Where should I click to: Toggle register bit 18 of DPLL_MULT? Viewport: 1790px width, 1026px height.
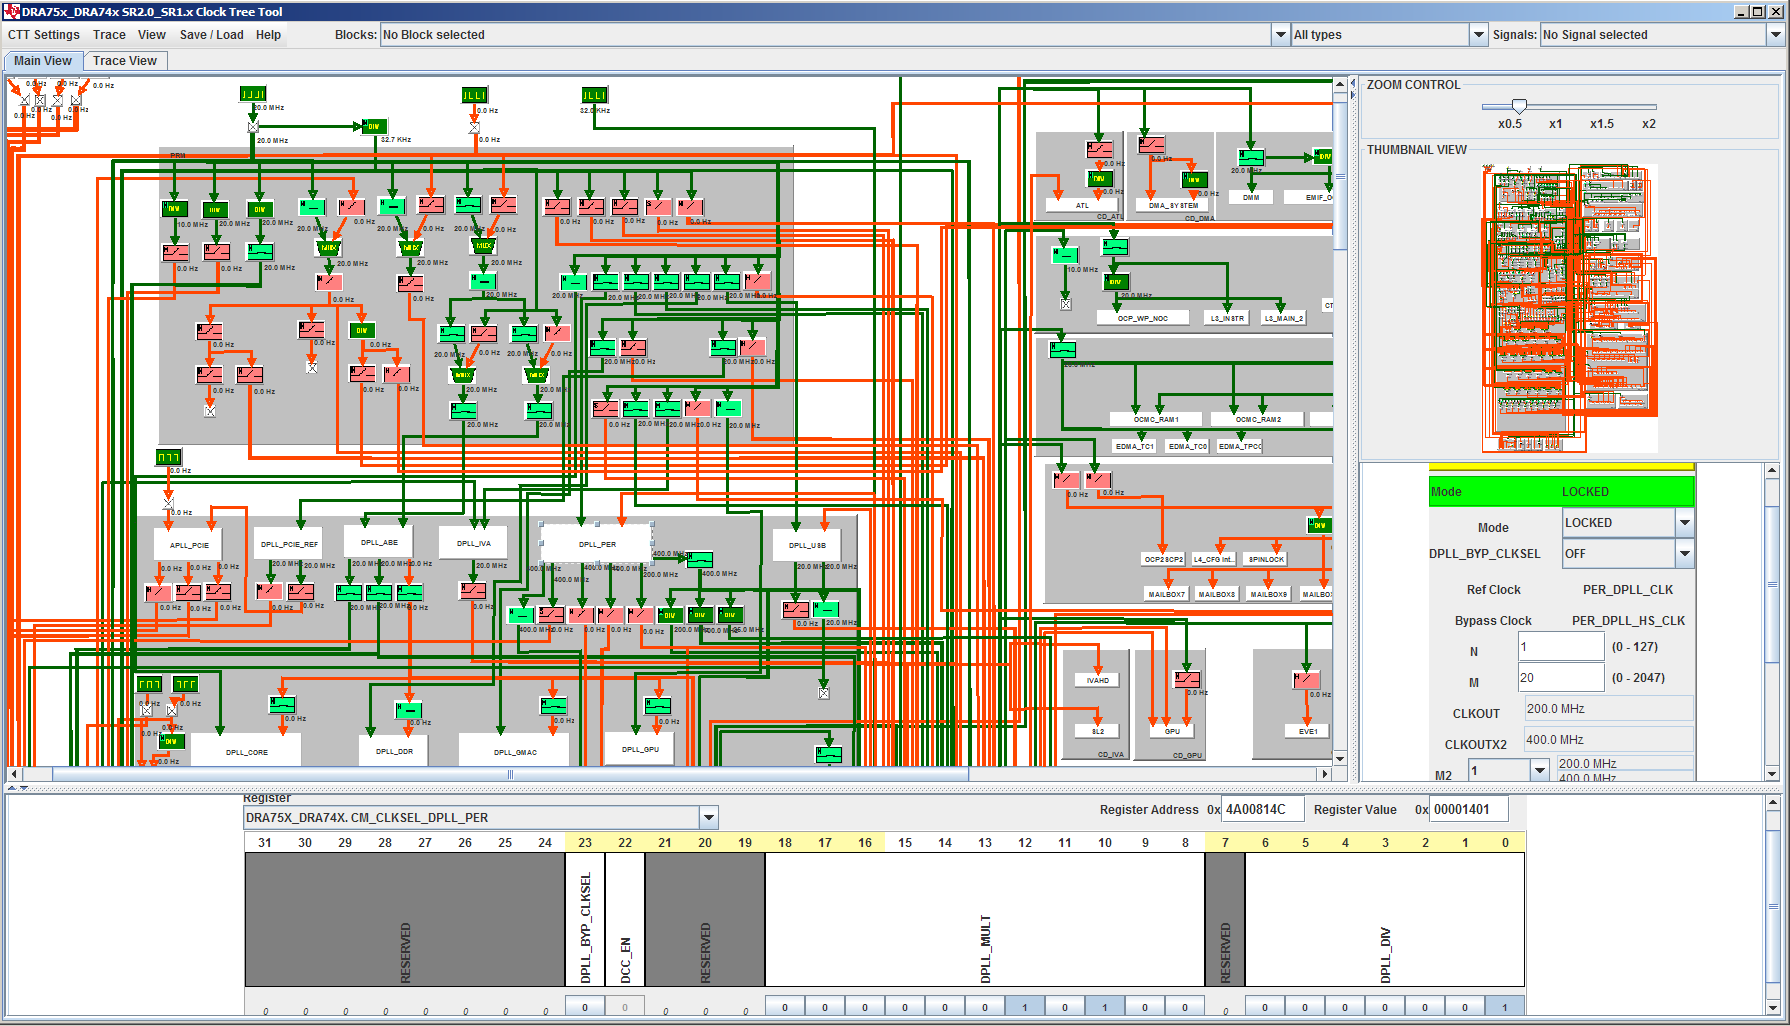[x=785, y=1006]
